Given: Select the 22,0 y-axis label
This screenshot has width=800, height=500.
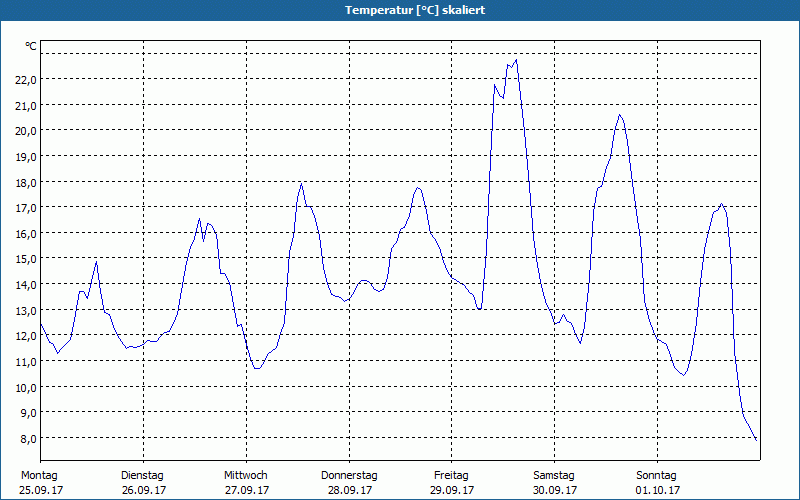Looking at the screenshot, I should pyautogui.click(x=27, y=80).
